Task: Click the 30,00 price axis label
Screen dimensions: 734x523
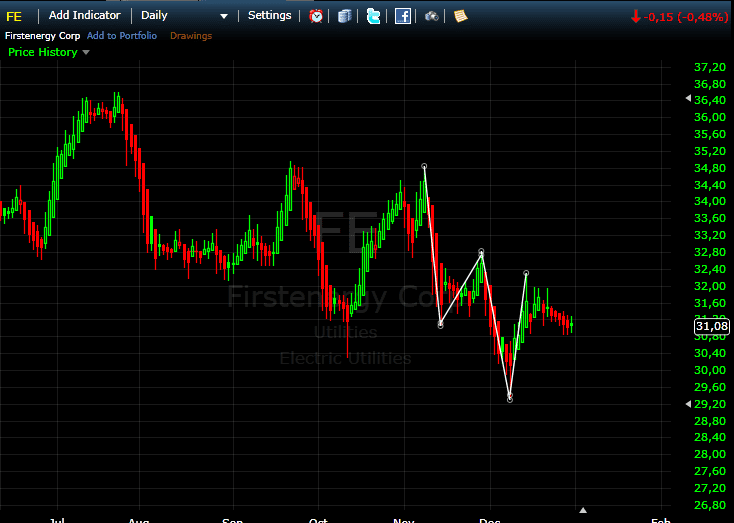Action: (x=710, y=370)
